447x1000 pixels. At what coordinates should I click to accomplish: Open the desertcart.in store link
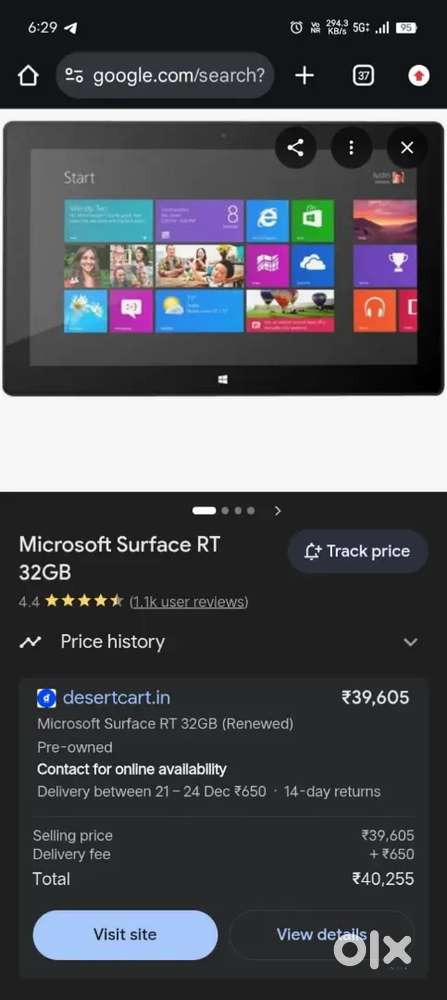[116, 698]
